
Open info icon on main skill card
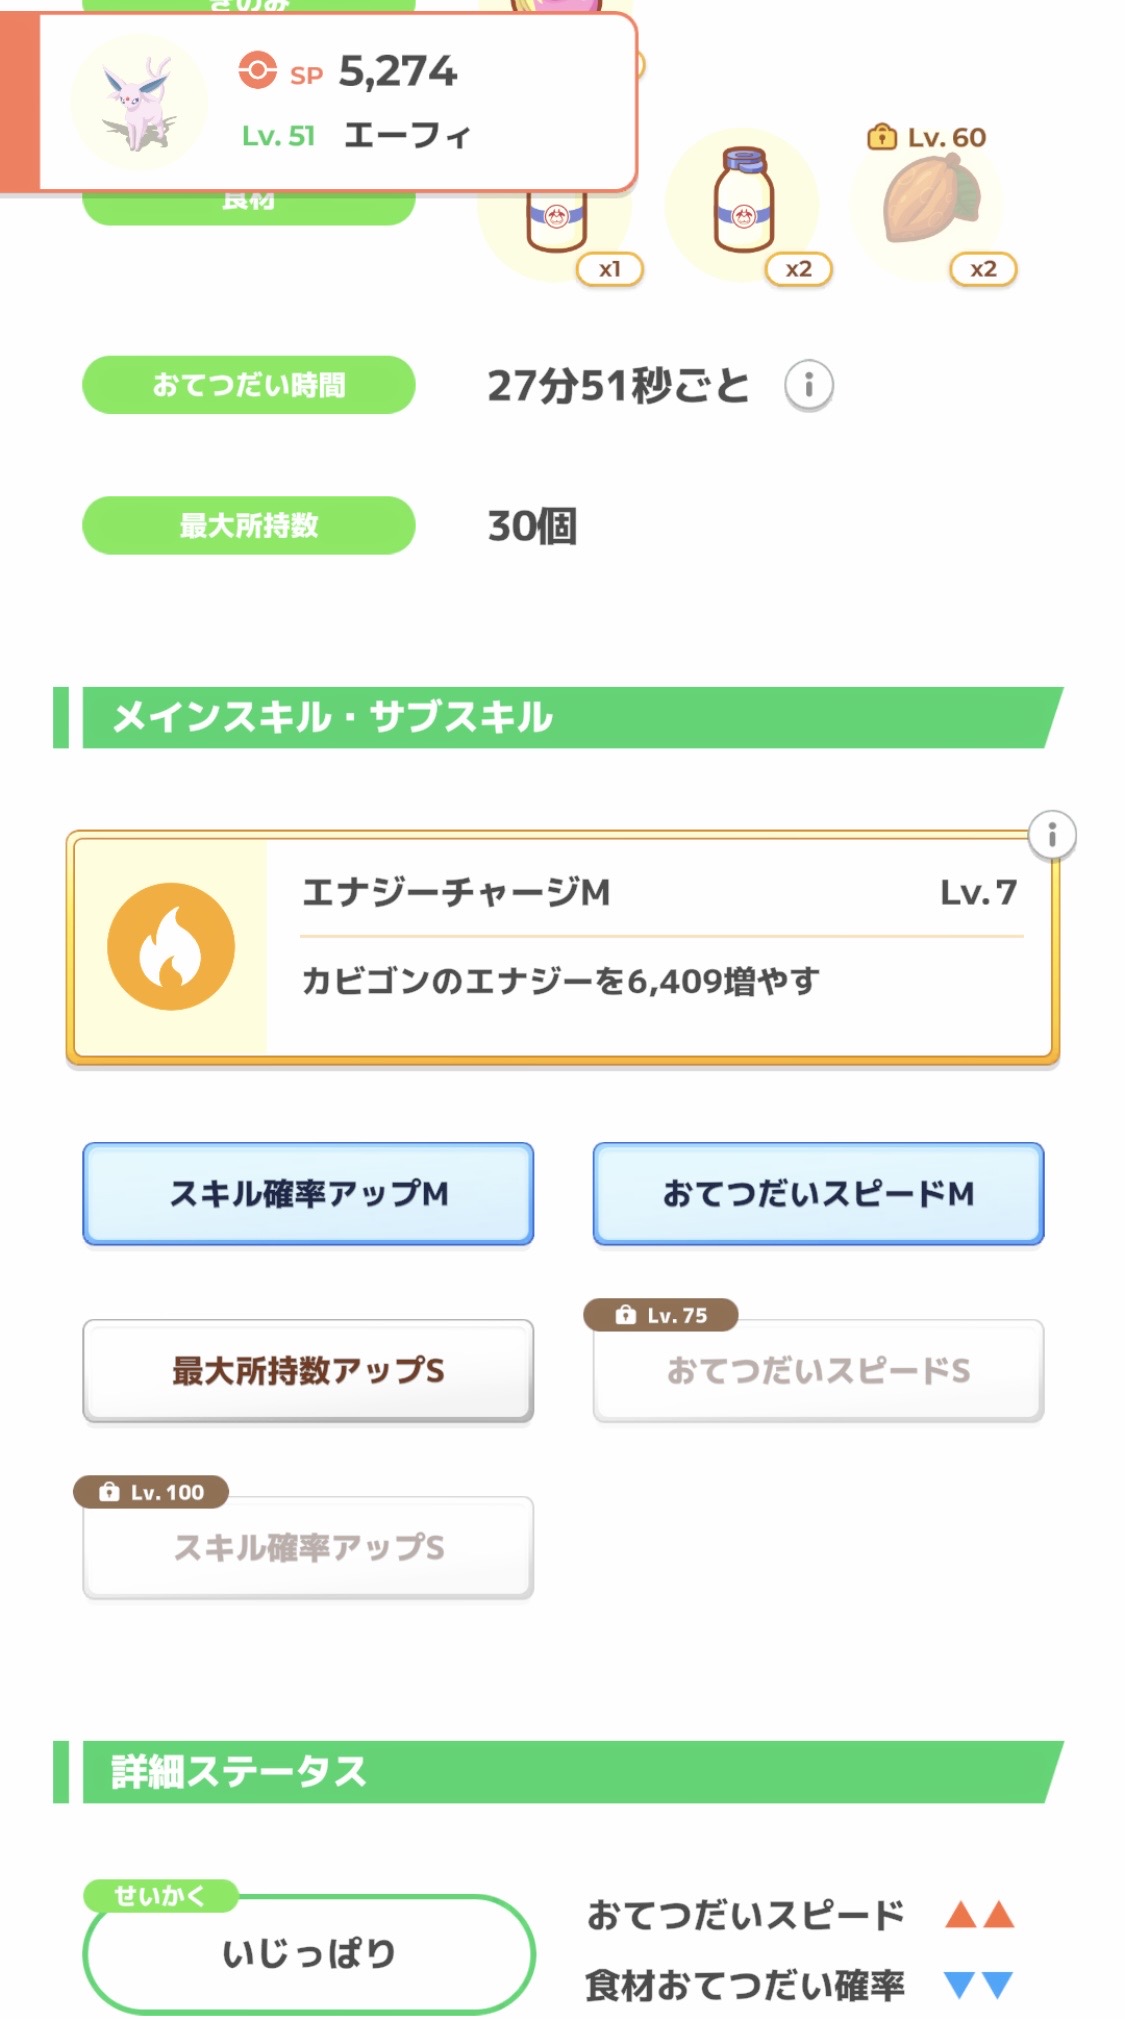point(1051,834)
